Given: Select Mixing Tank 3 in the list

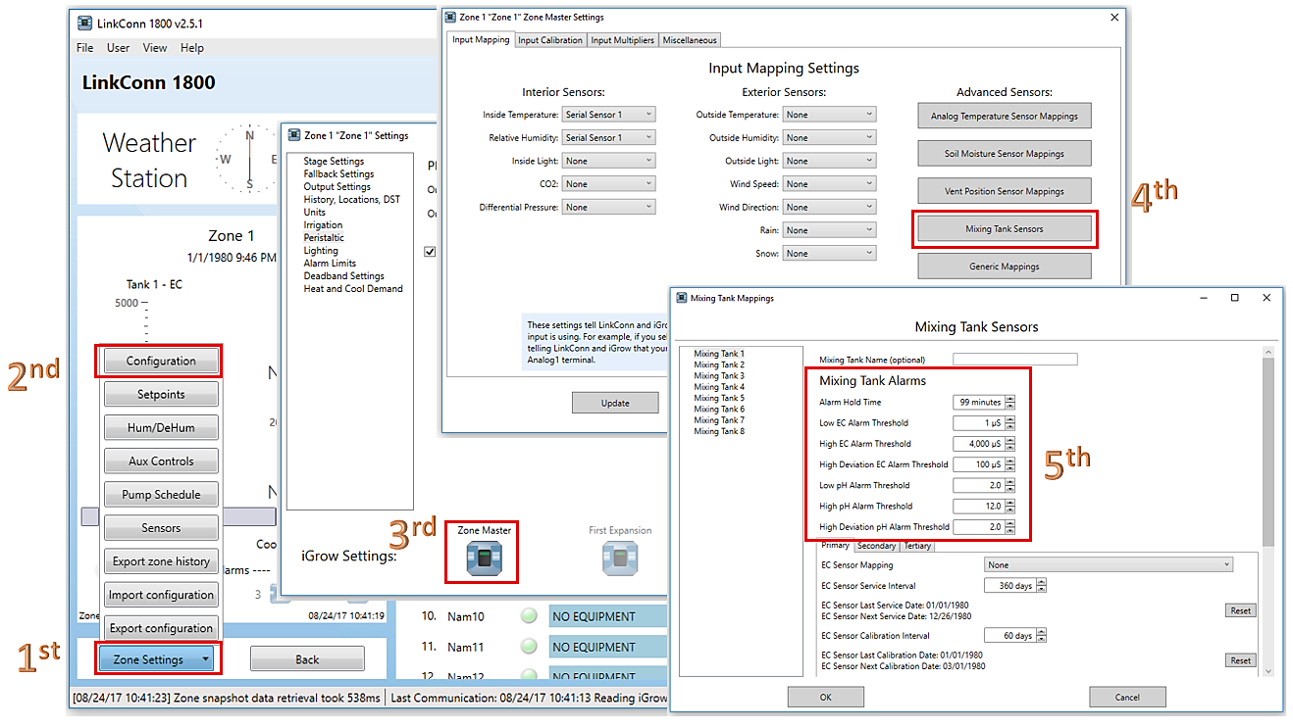Looking at the screenshot, I should click(x=719, y=376).
